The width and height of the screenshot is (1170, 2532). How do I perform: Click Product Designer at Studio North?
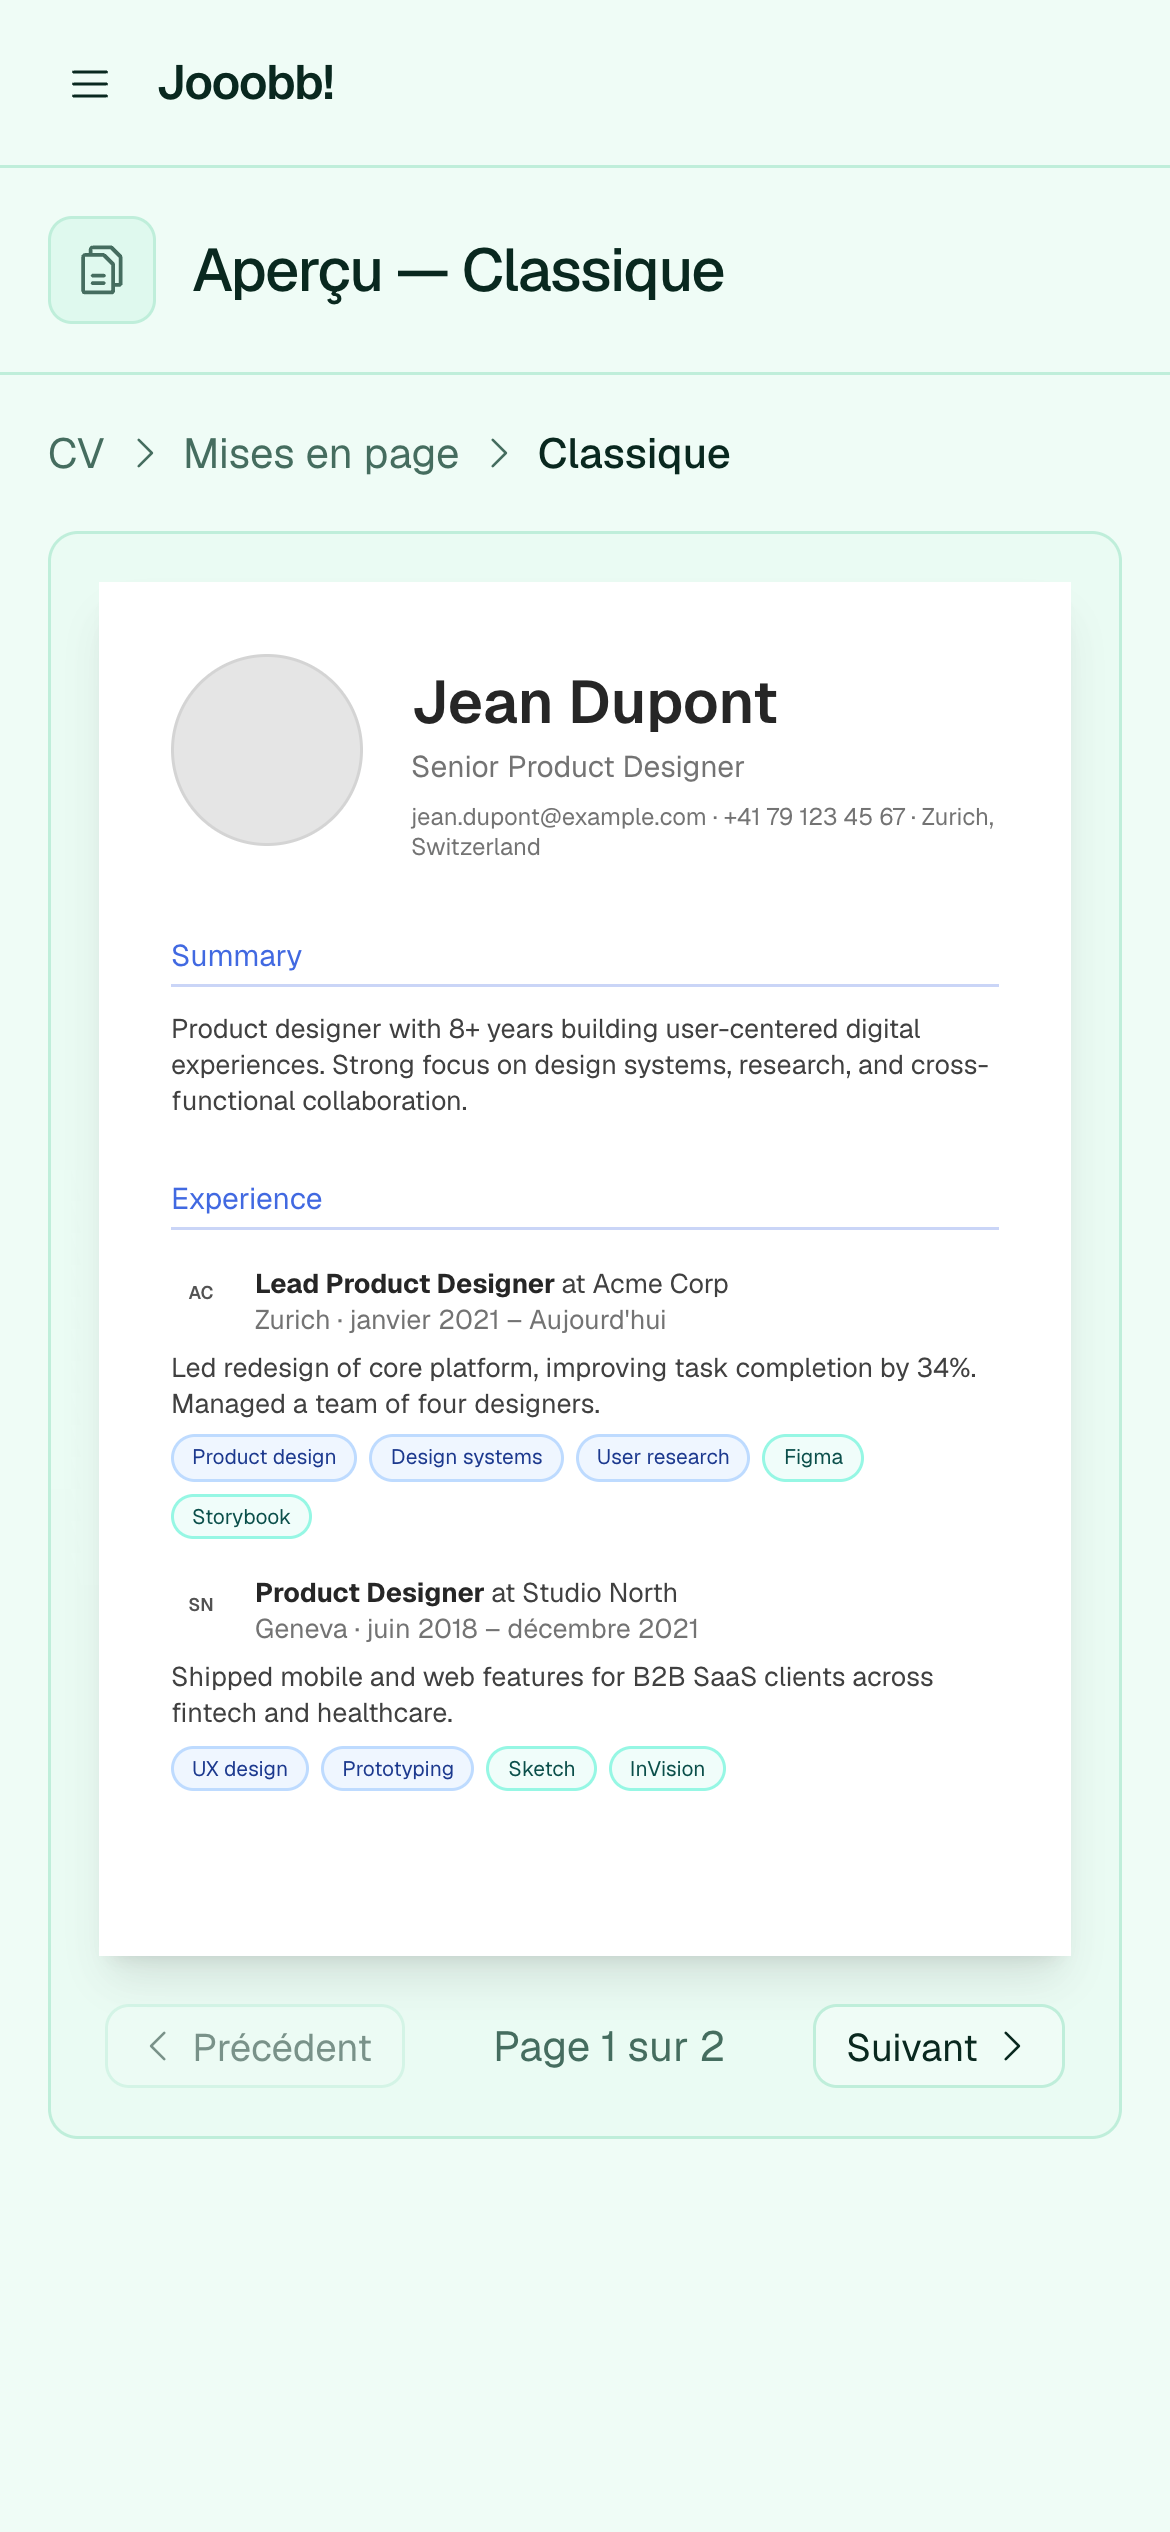coord(466,1593)
